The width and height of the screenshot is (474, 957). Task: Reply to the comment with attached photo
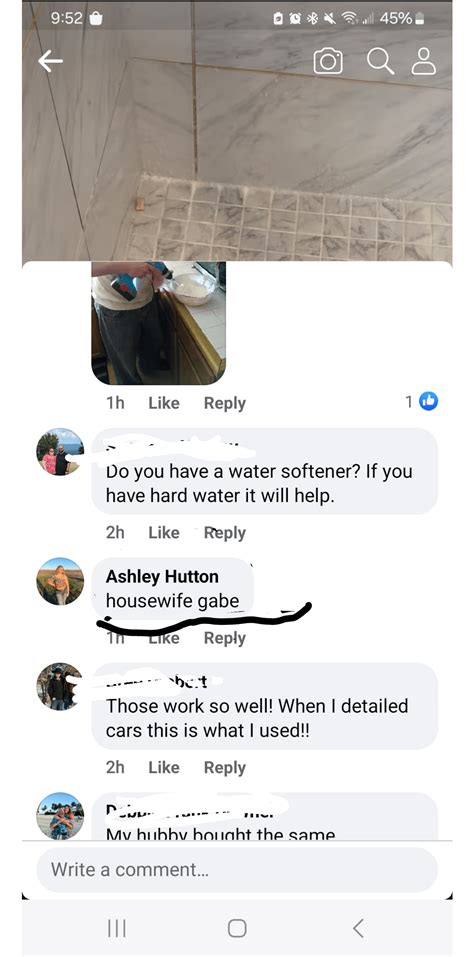[x=224, y=403]
